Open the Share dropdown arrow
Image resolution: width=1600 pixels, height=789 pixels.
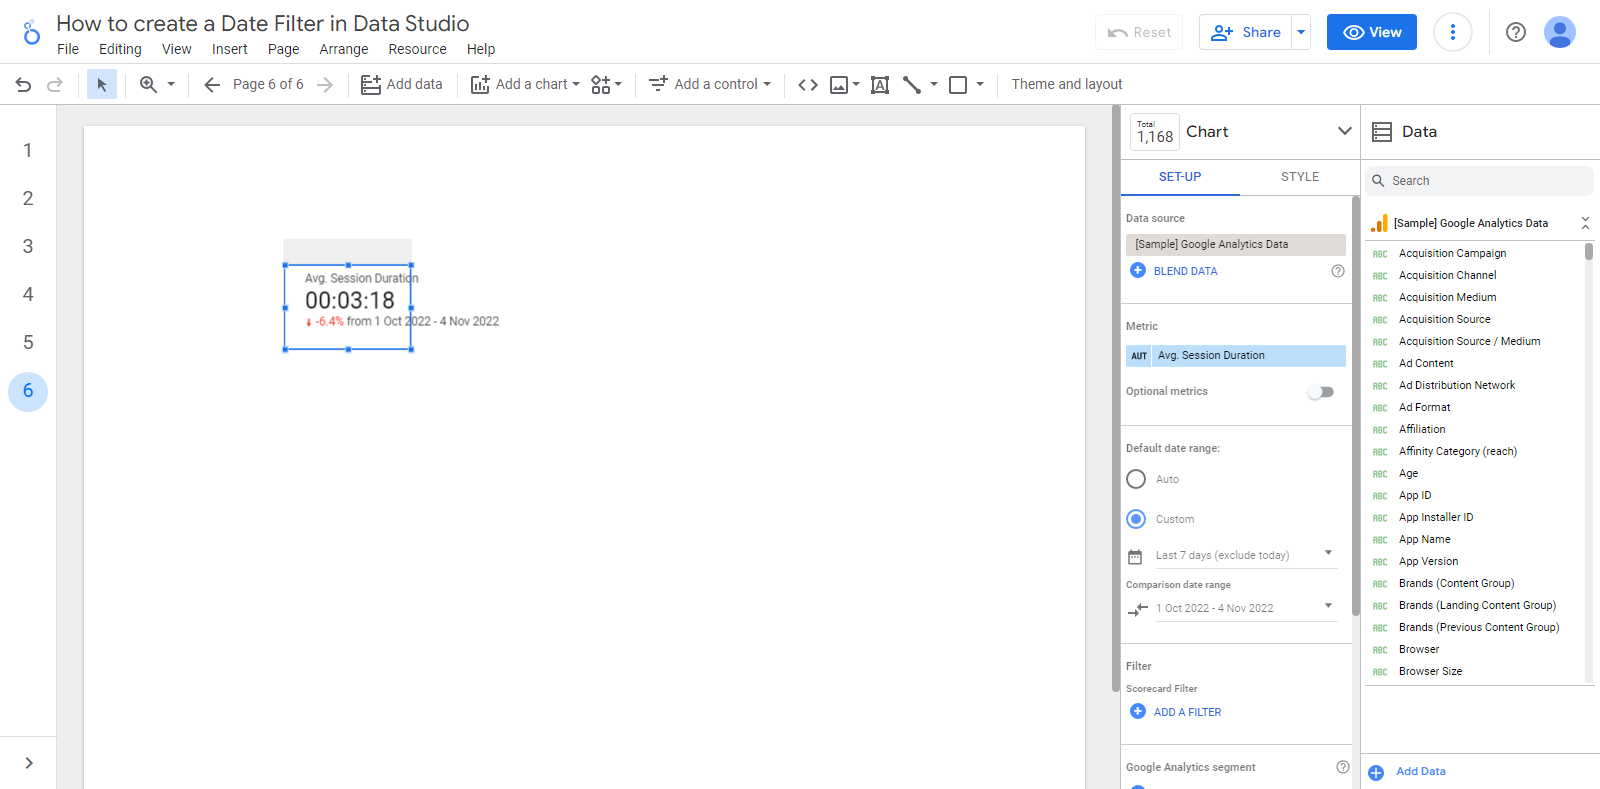tap(1301, 32)
